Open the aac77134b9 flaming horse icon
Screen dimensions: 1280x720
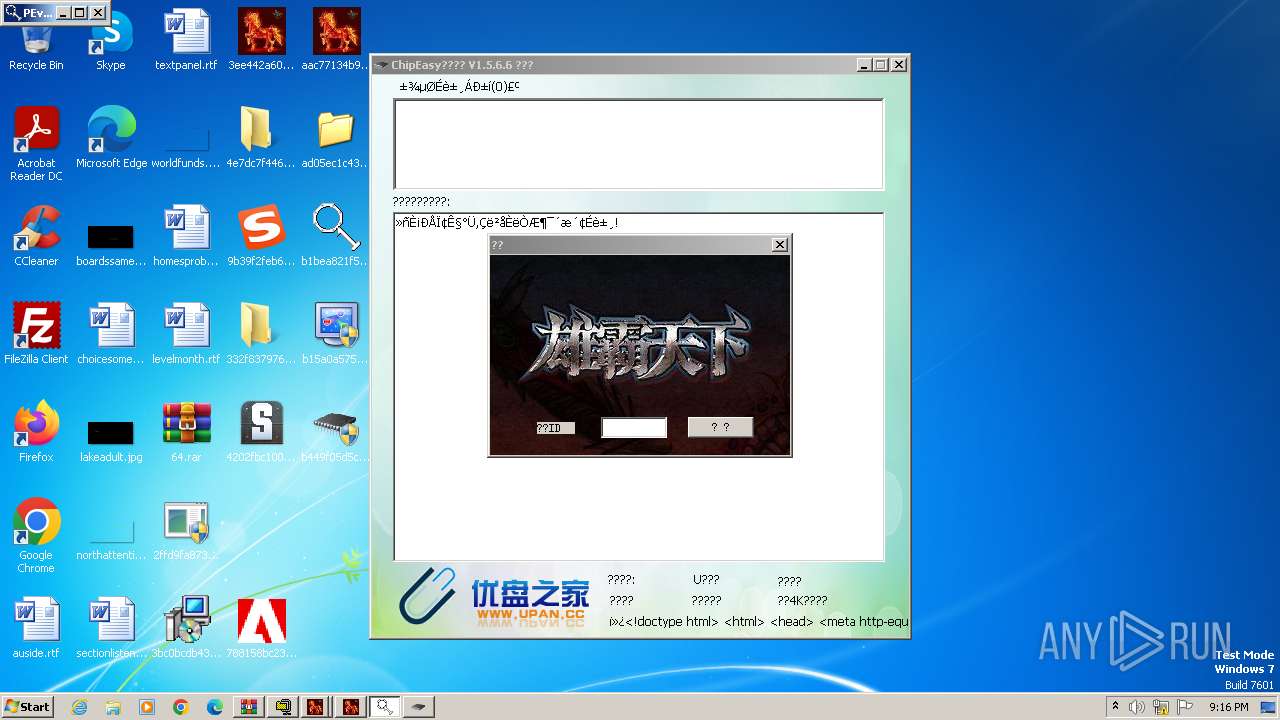pyautogui.click(x=336, y=40)
